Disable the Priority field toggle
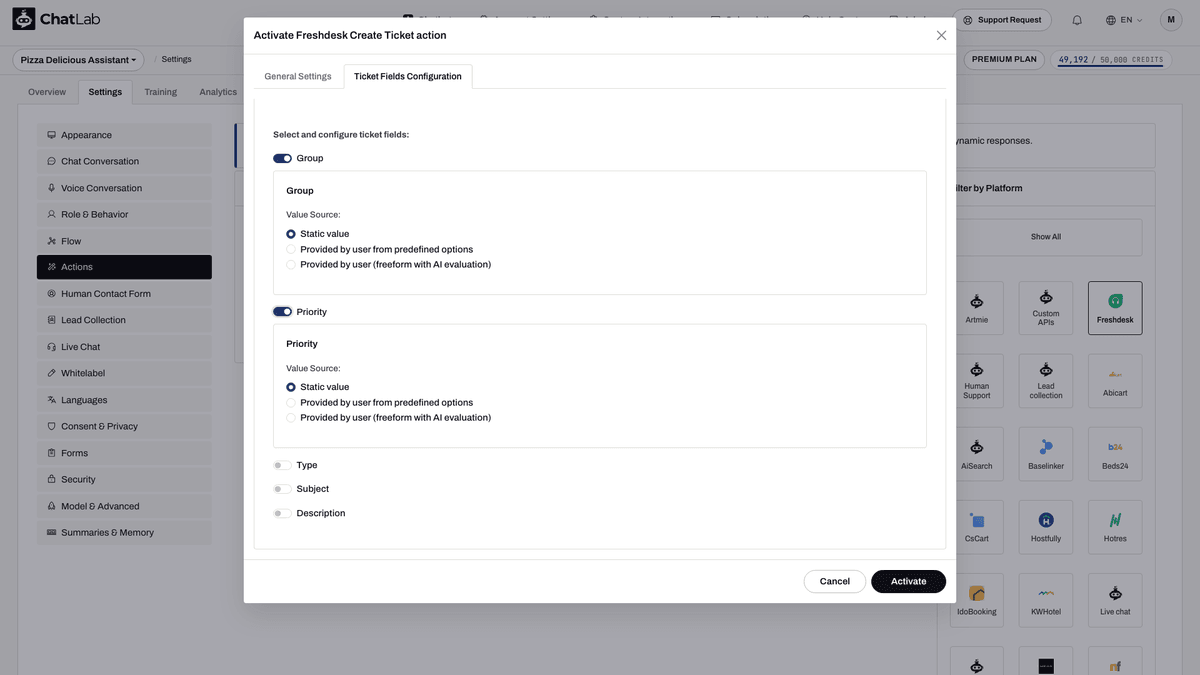Screen dimensions: 1200x675 pos(282,312)
